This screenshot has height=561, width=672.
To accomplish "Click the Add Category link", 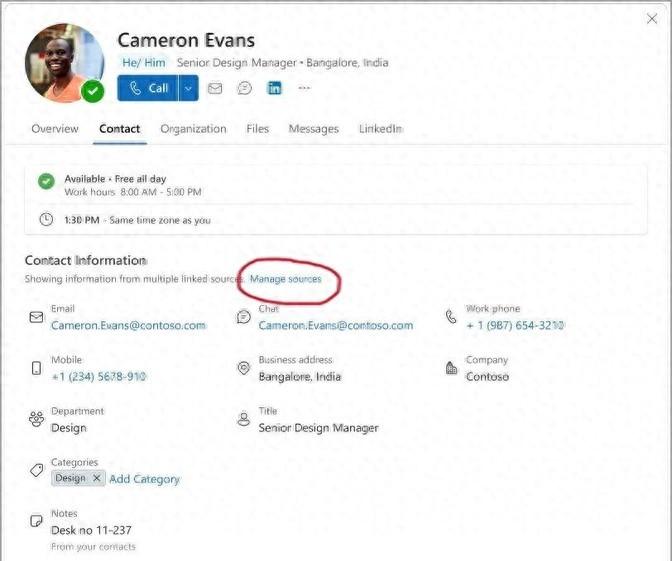I will tap(144, 479).
